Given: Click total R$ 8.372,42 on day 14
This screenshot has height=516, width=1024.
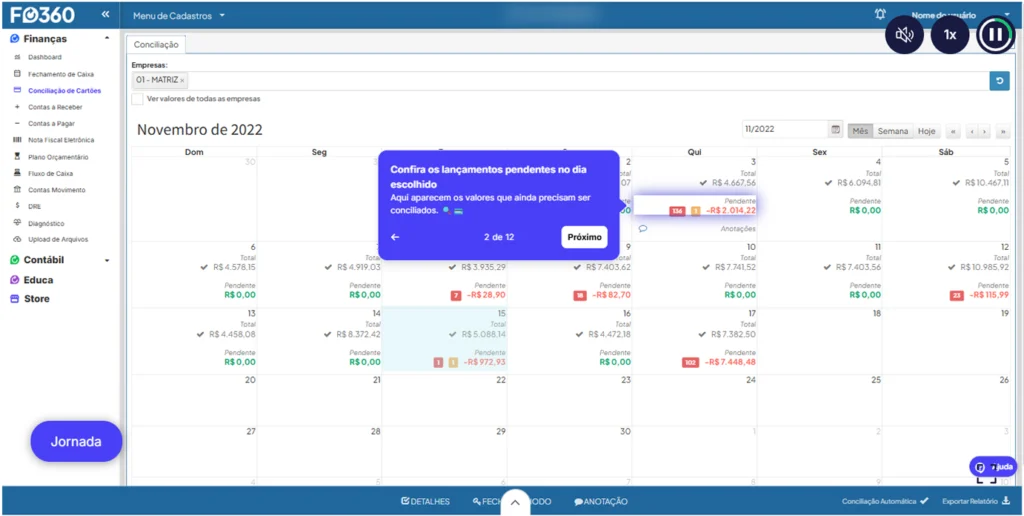Looking at the screenshot, I should tap(357, 334).
